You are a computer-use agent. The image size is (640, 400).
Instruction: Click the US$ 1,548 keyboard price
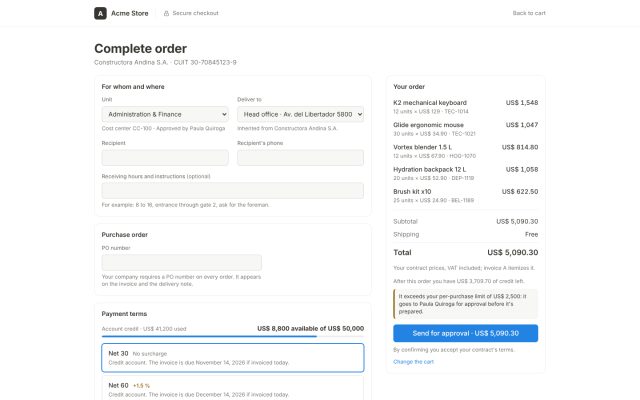tap(522, 102)
